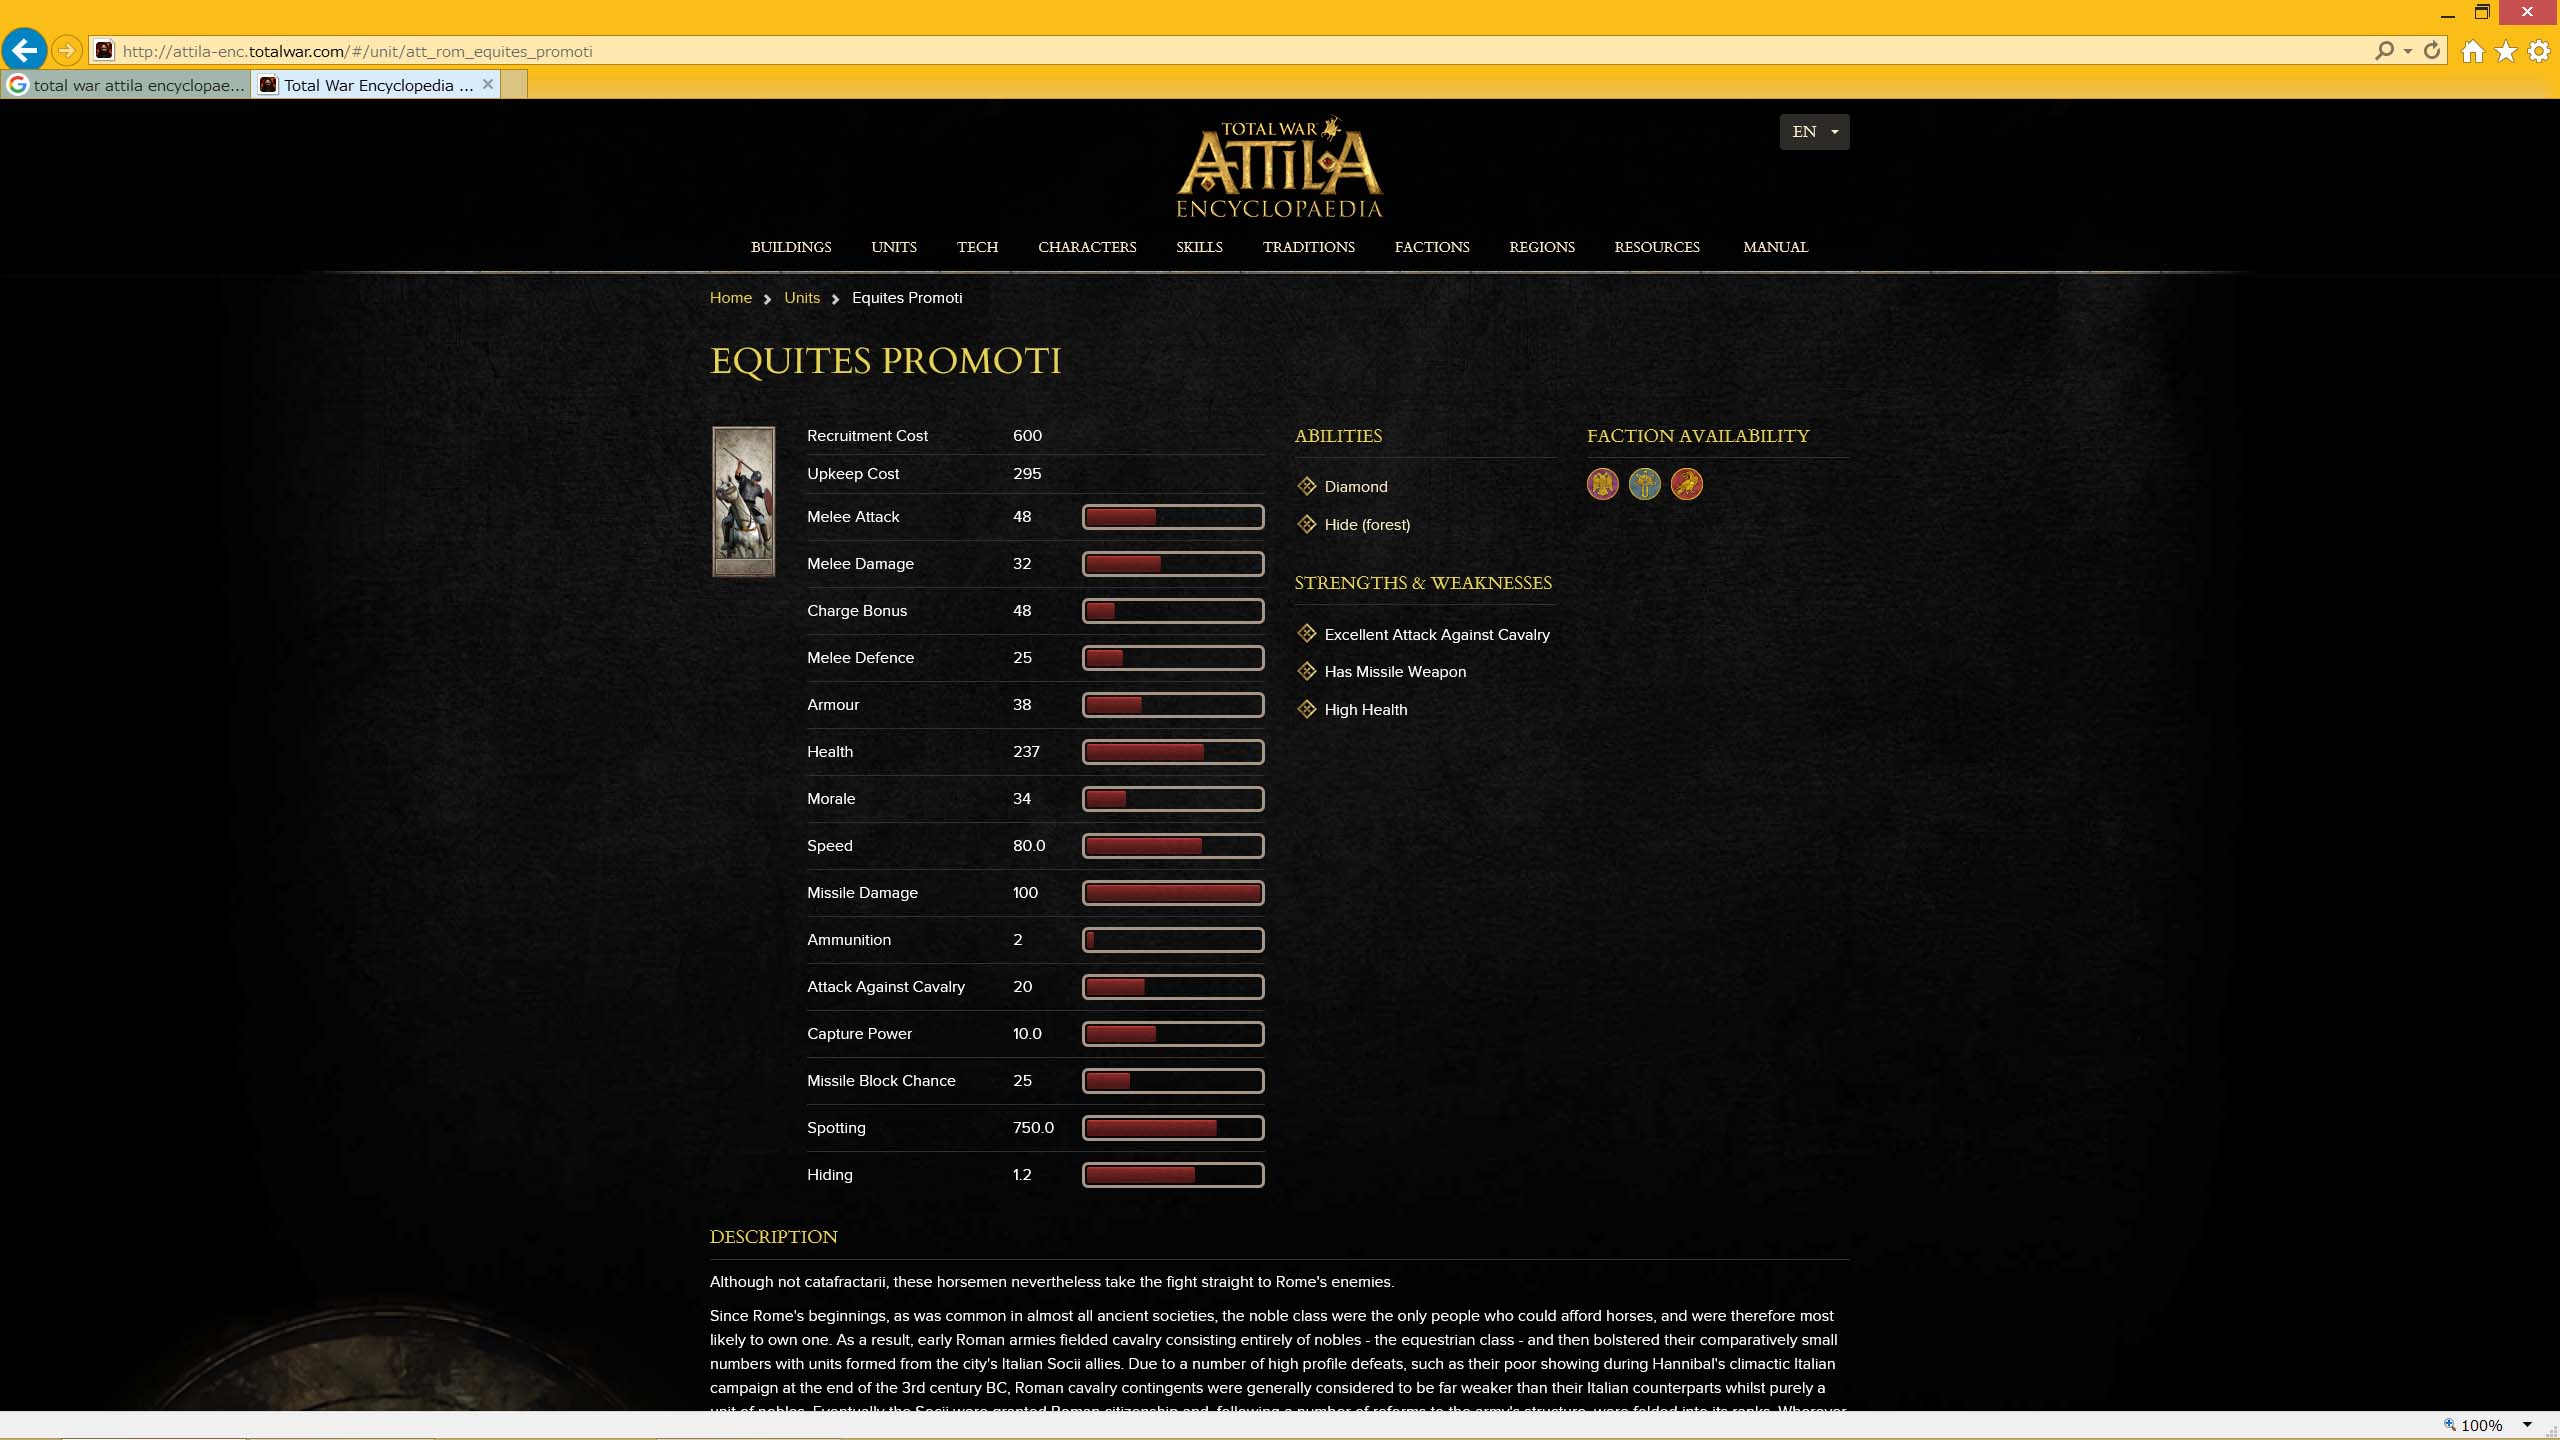
Task: Click the first faction emblem icon
Action: (x=1602, y=484)
